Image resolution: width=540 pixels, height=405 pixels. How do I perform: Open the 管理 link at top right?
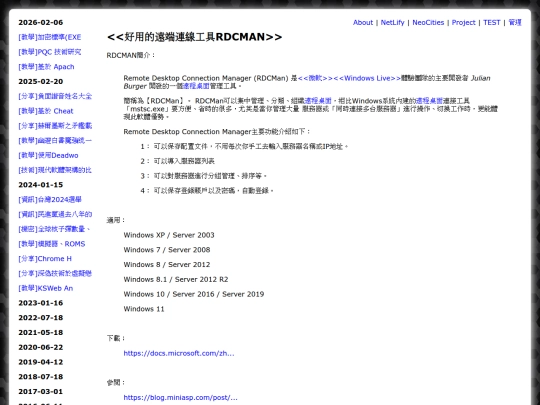click(x=515, y=22)
